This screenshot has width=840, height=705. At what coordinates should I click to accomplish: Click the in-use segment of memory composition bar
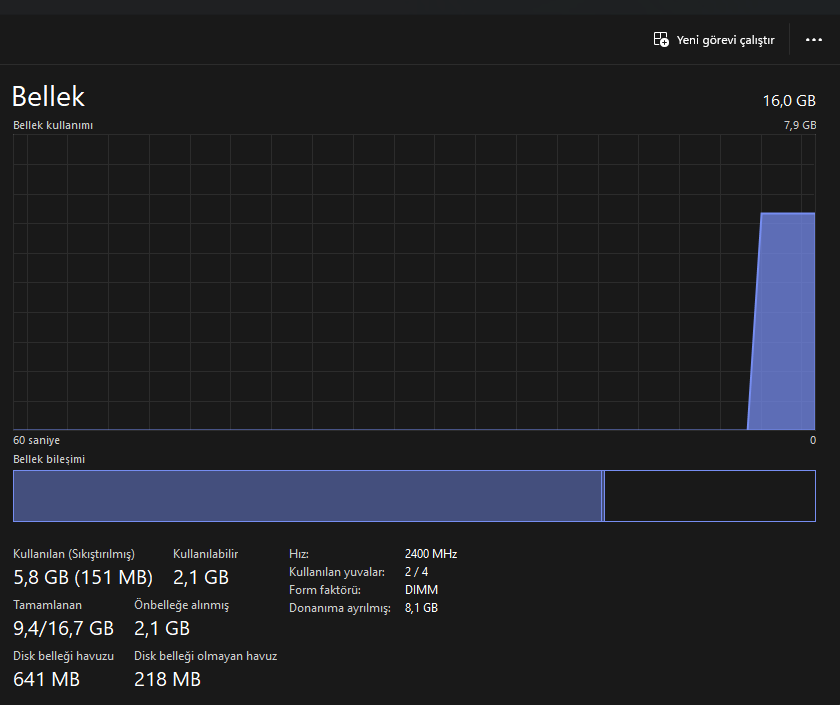click(307, 496)
